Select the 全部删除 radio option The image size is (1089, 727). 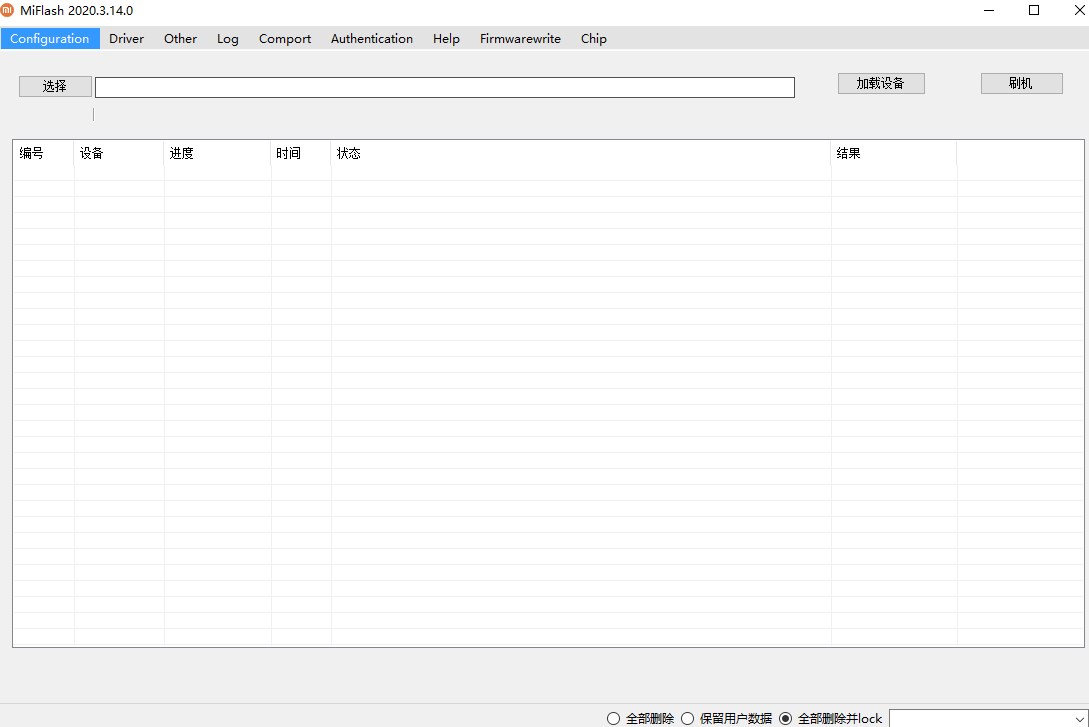coord(614,719)
